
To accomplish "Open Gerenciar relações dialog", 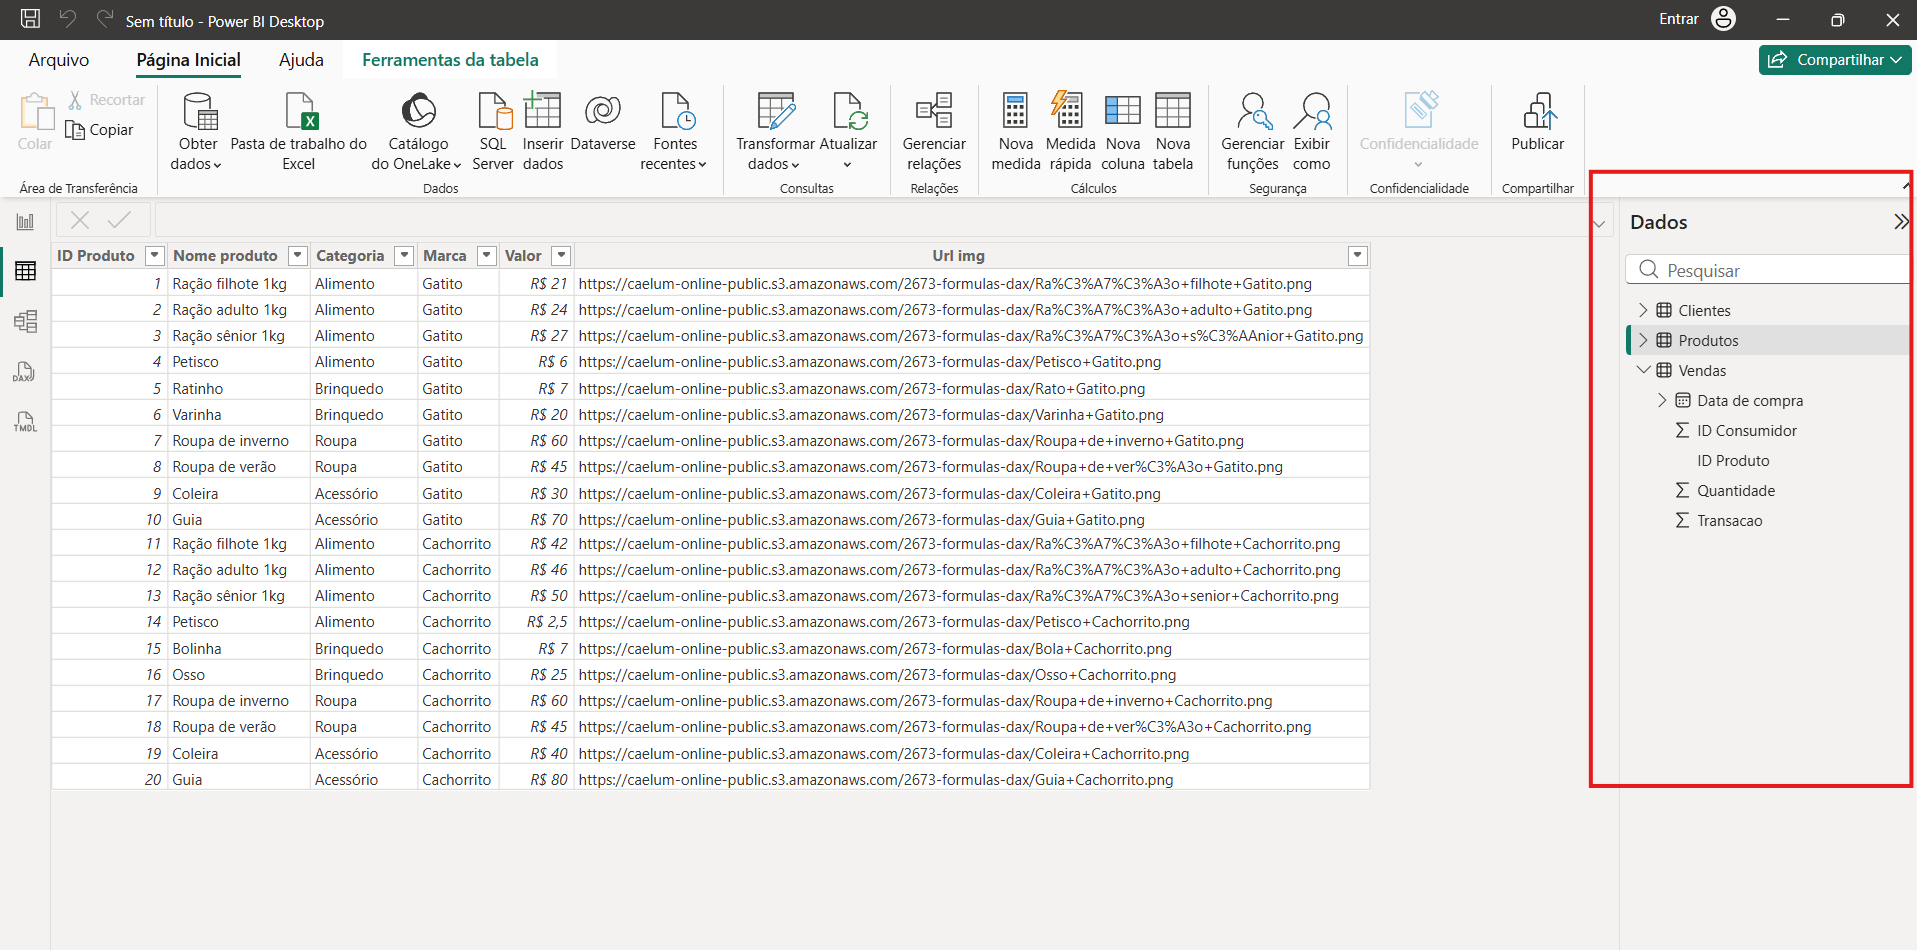I will click(934, 132).
